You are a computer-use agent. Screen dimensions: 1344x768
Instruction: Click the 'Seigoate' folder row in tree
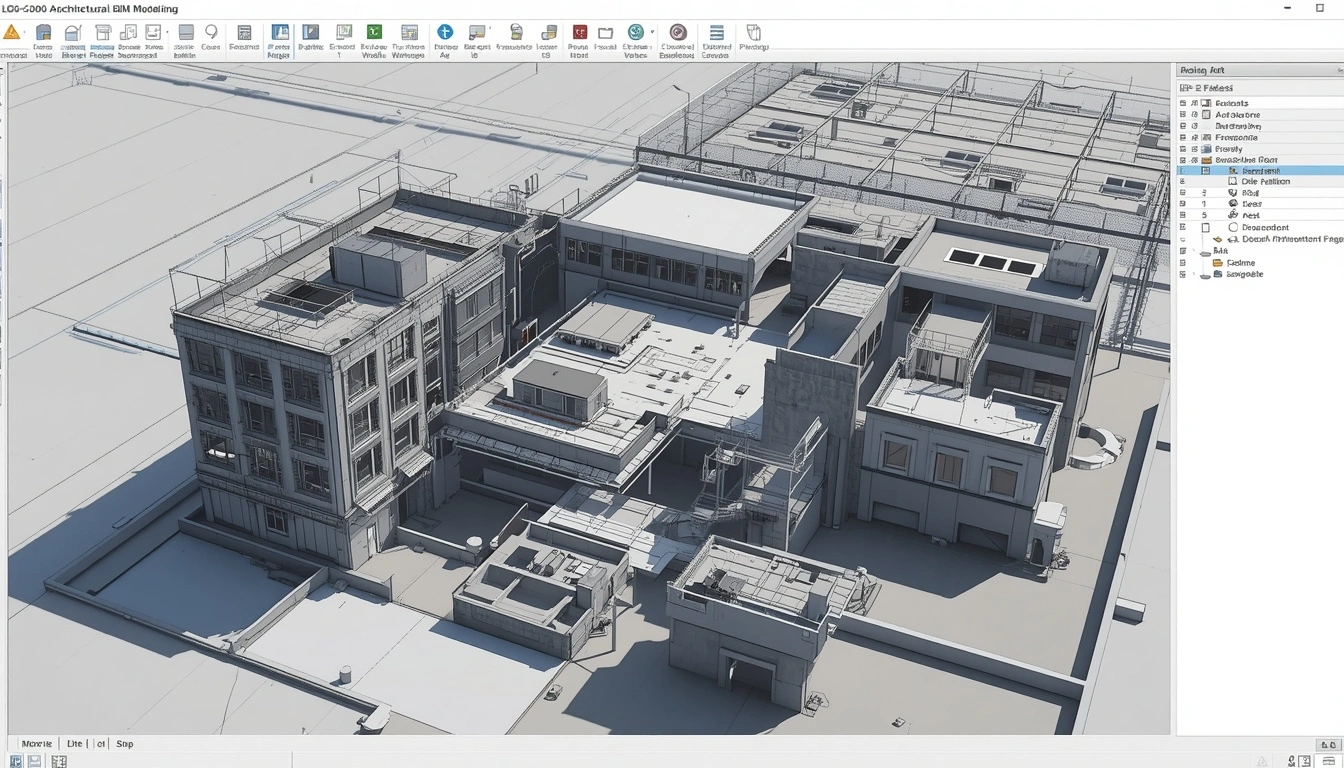point(1261,274)
